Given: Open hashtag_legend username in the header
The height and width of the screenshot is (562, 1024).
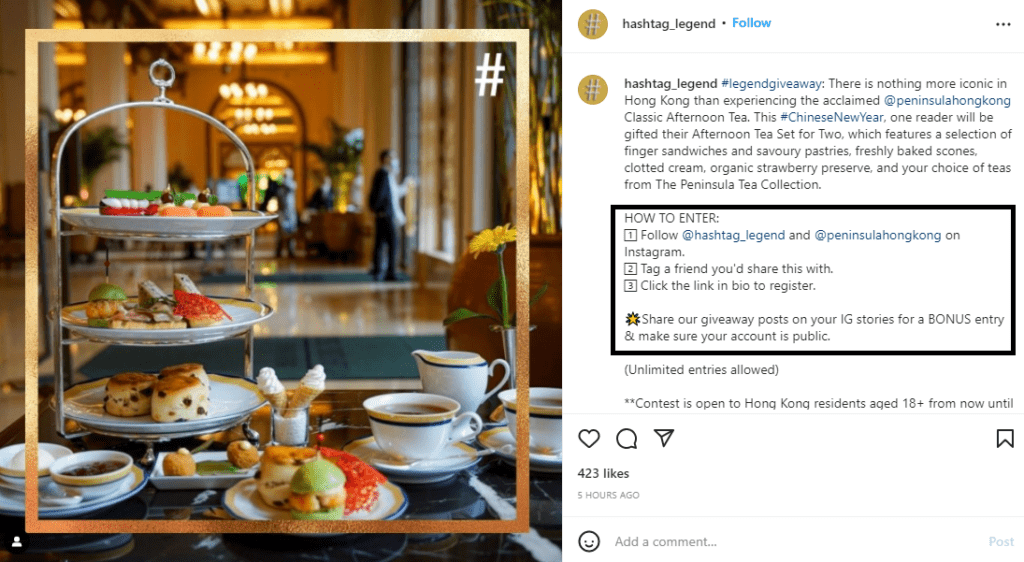Looking at the screenshot, I should 669,23.
